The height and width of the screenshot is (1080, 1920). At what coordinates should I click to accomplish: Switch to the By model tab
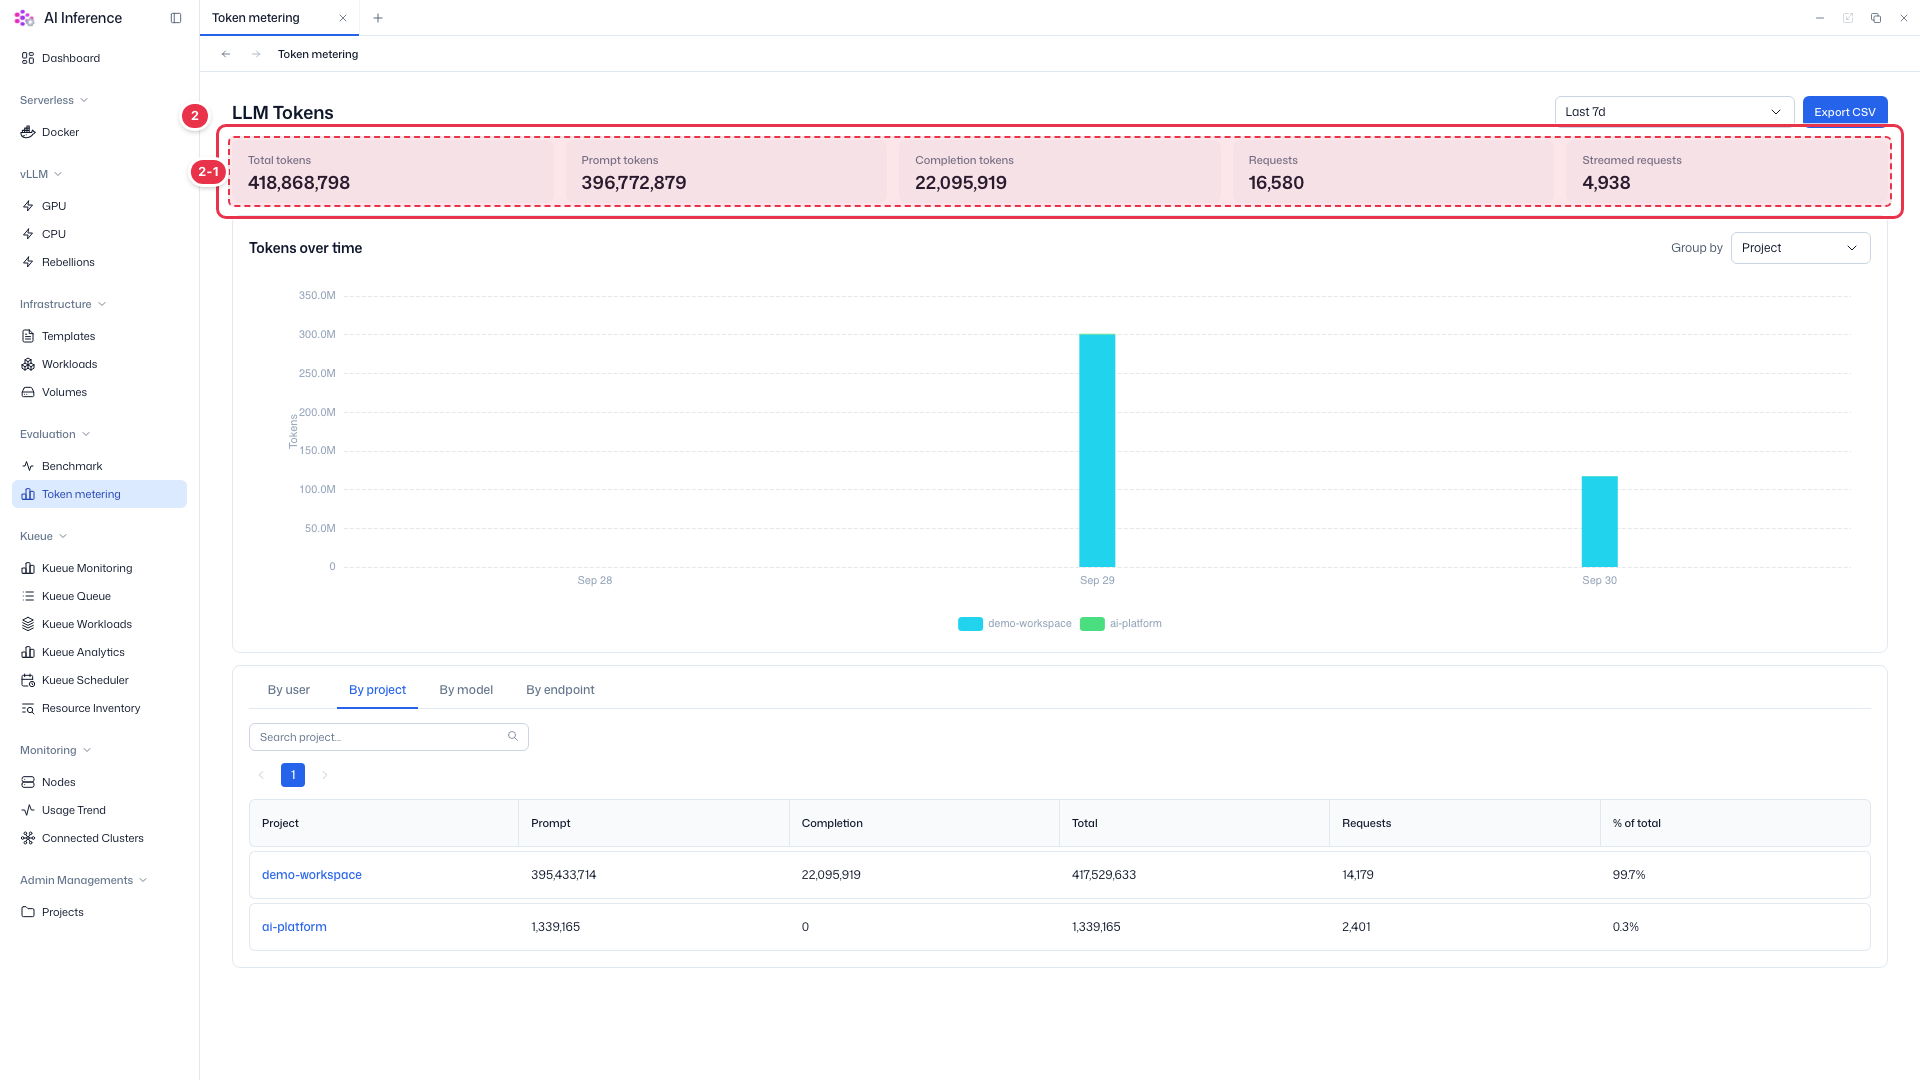[x=466, y=690]
